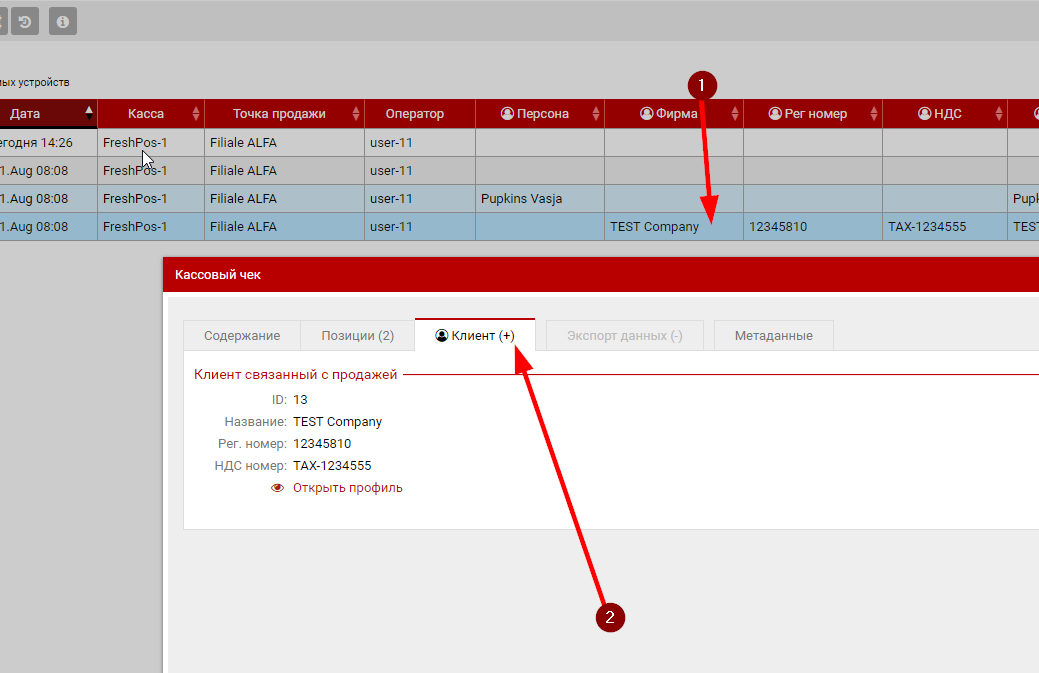Click the person icon in Персона header
1039x673 pixels.
(x=507, y=114)
